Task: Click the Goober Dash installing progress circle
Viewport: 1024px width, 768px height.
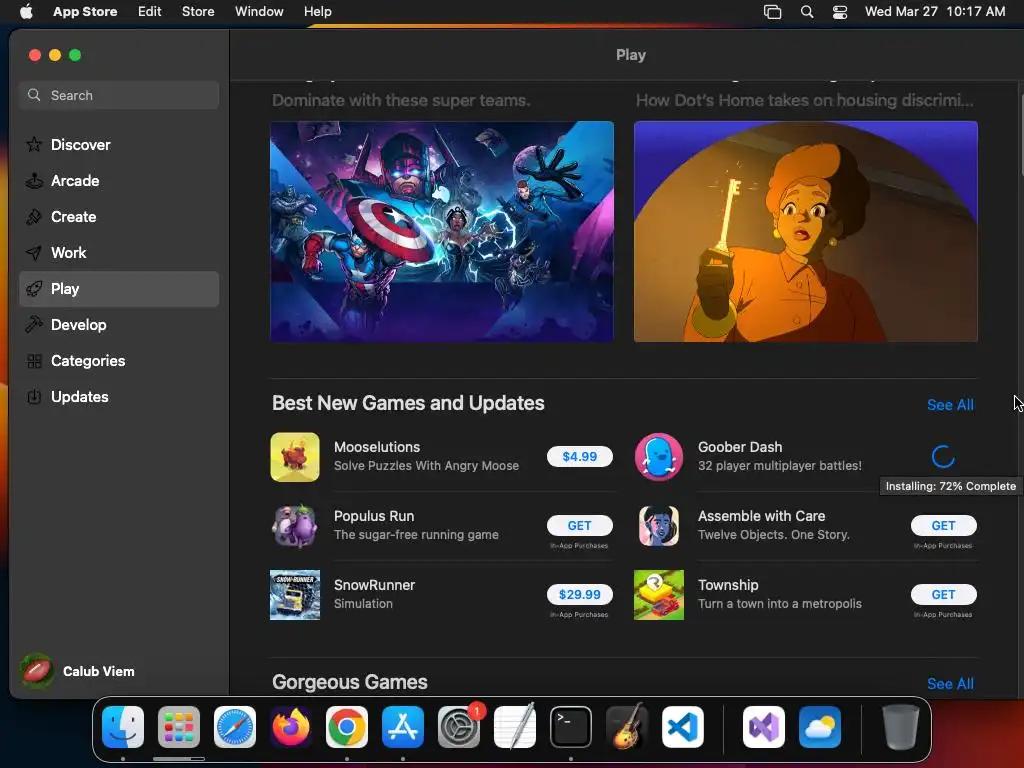Action: pos(943,456)
